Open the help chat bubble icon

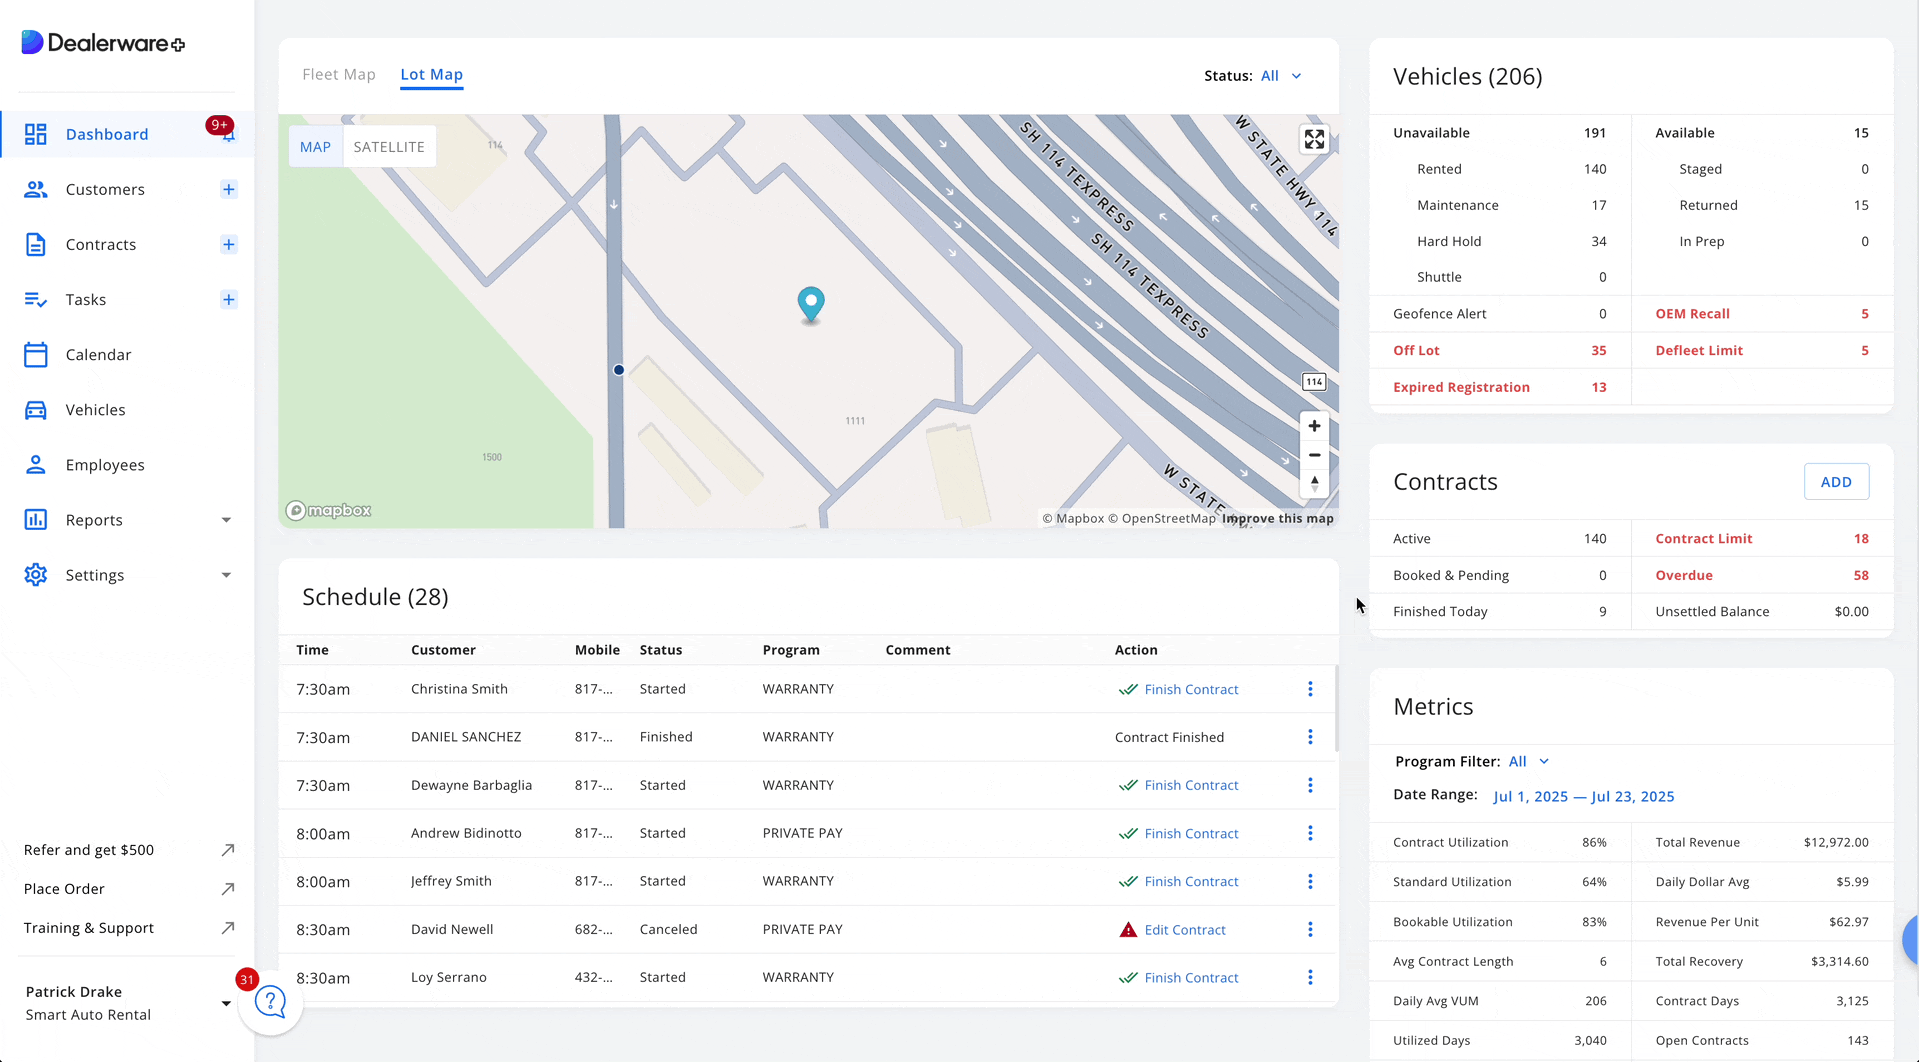(x=271, y=1002)
